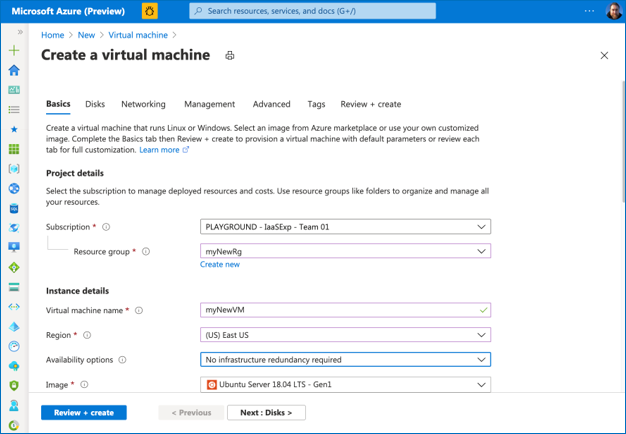Open All resources green grid icon
The image size is (626, 434).
click(x=14, y=149)
